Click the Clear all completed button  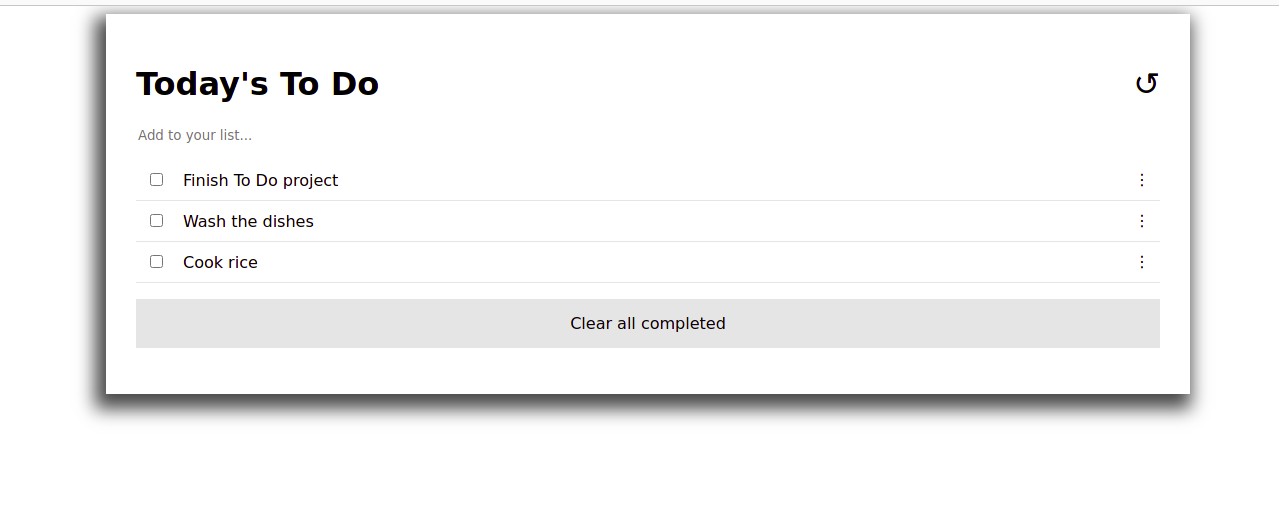click(x=648, y=323)
